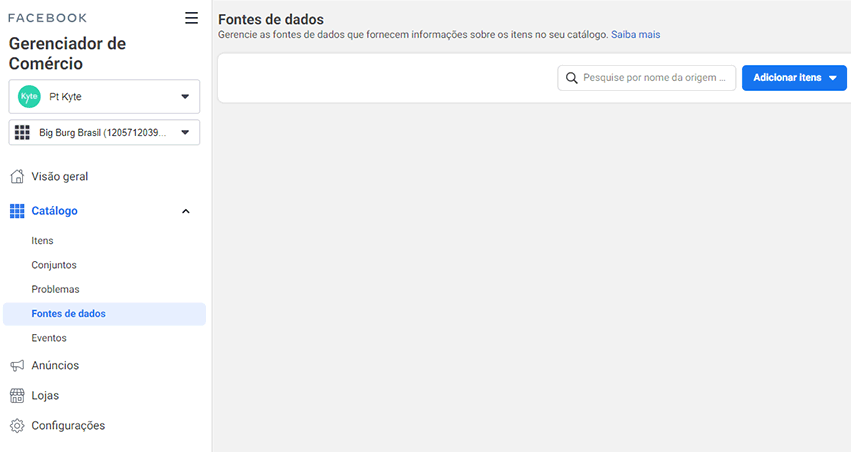Collapse the Catálogo section chevron
Screen dimensions: 851x452
click(186, 211)
